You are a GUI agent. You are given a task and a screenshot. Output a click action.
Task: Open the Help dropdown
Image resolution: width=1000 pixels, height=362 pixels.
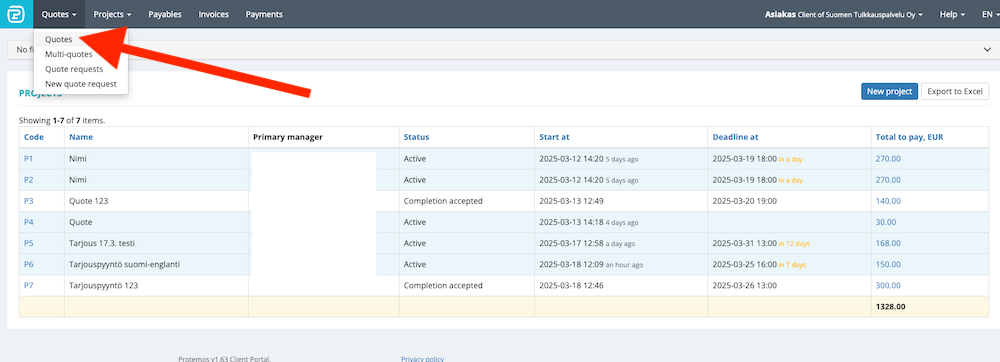click(952, 14)
